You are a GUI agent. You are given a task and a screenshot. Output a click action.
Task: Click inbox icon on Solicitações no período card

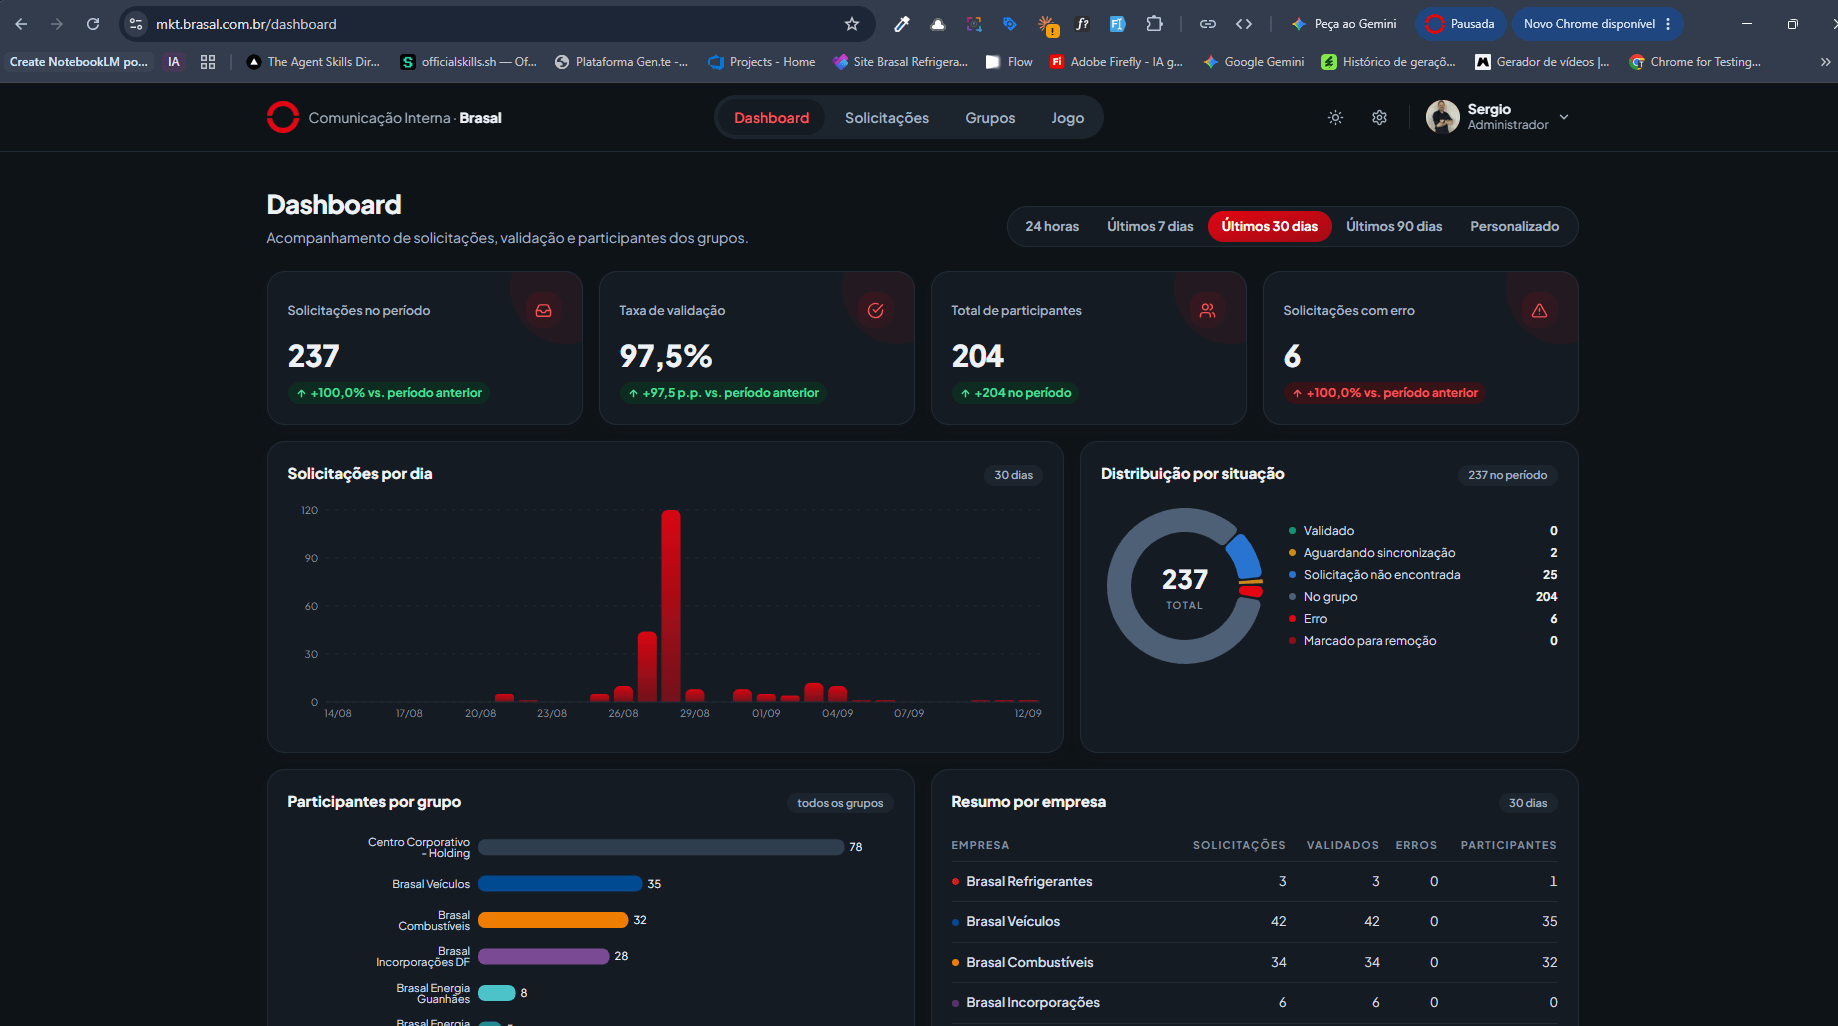[x=543, y=311]
